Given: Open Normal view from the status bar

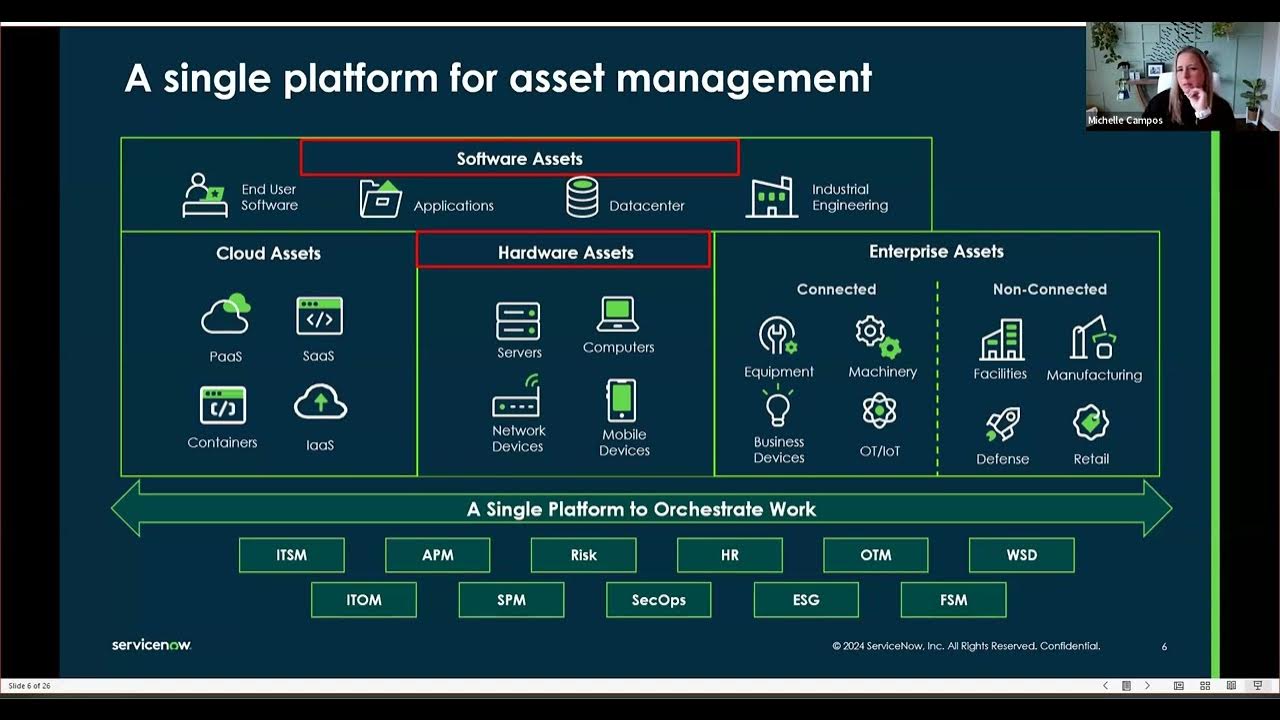Looking at the screenshot, I should click(x=1179, y=686).
